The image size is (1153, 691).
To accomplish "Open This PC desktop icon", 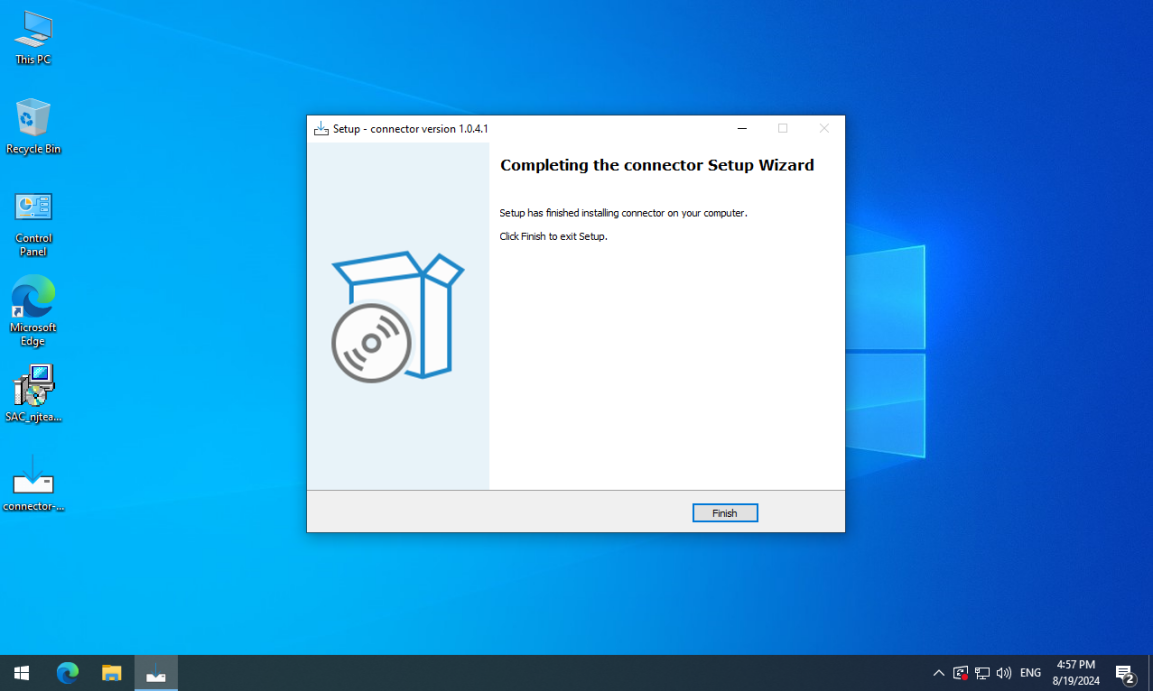I will (33, 38).
